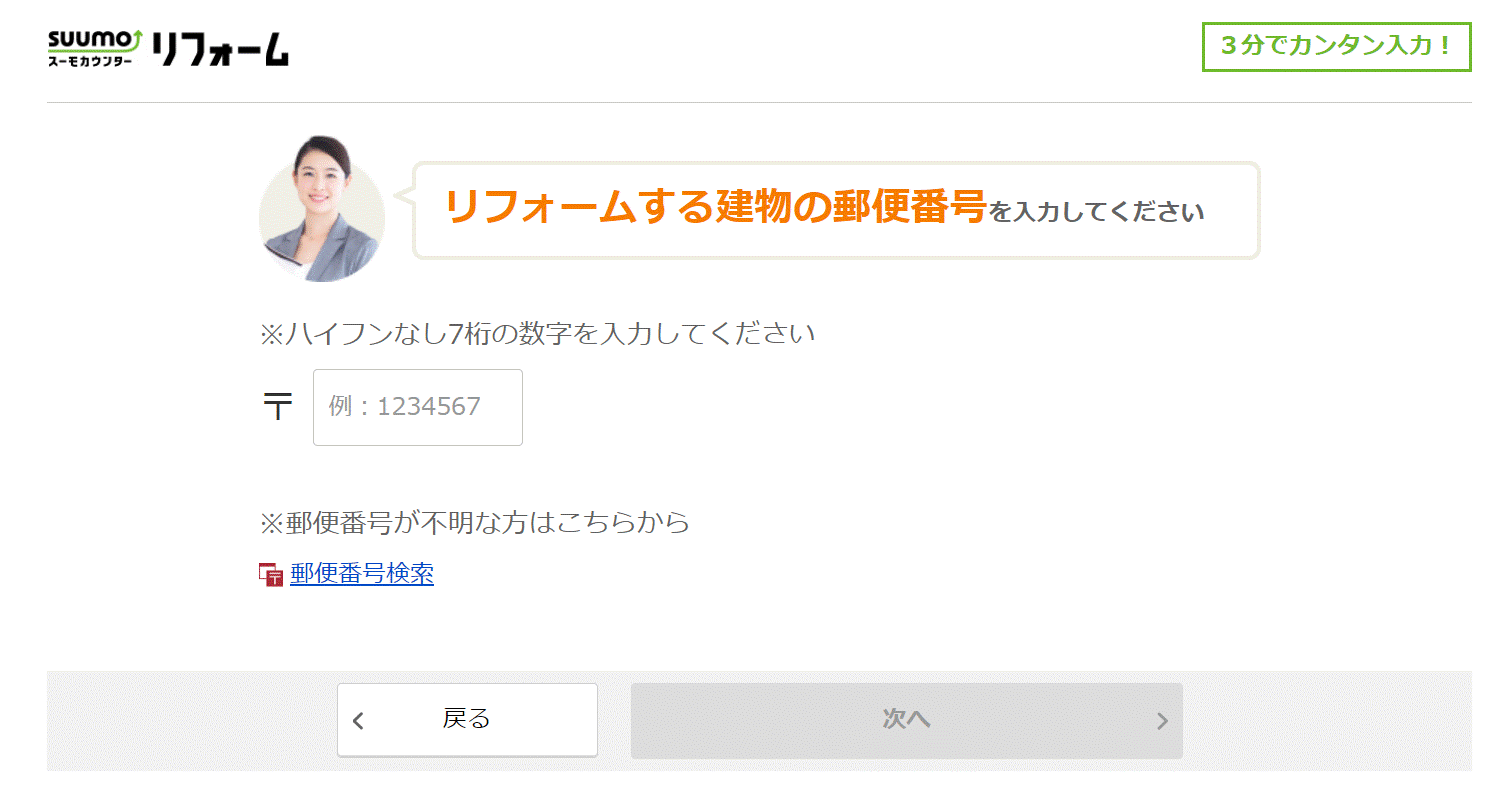1507x799 pixels.
Task: Click the green arrow on the SUUMO logo
Action: click(x=137, y=40)
